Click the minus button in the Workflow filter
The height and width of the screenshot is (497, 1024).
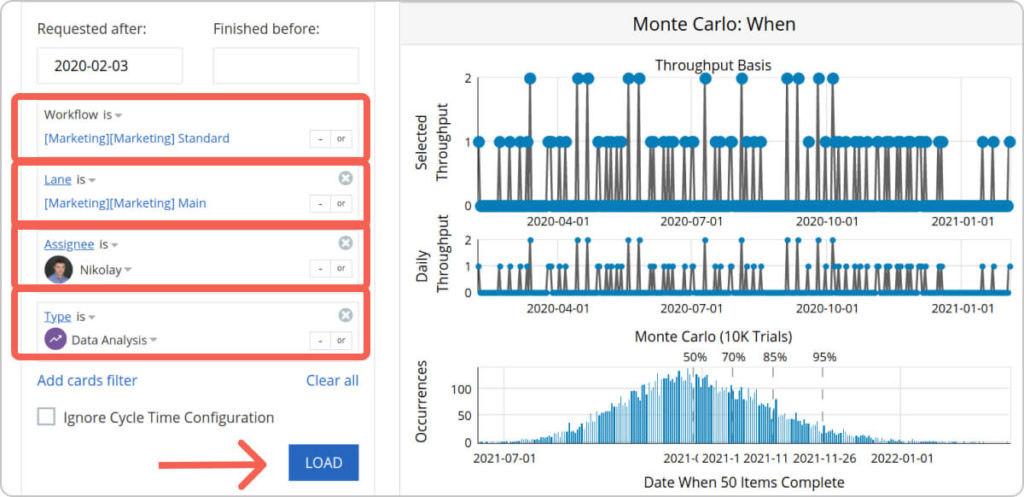point(318,139)
